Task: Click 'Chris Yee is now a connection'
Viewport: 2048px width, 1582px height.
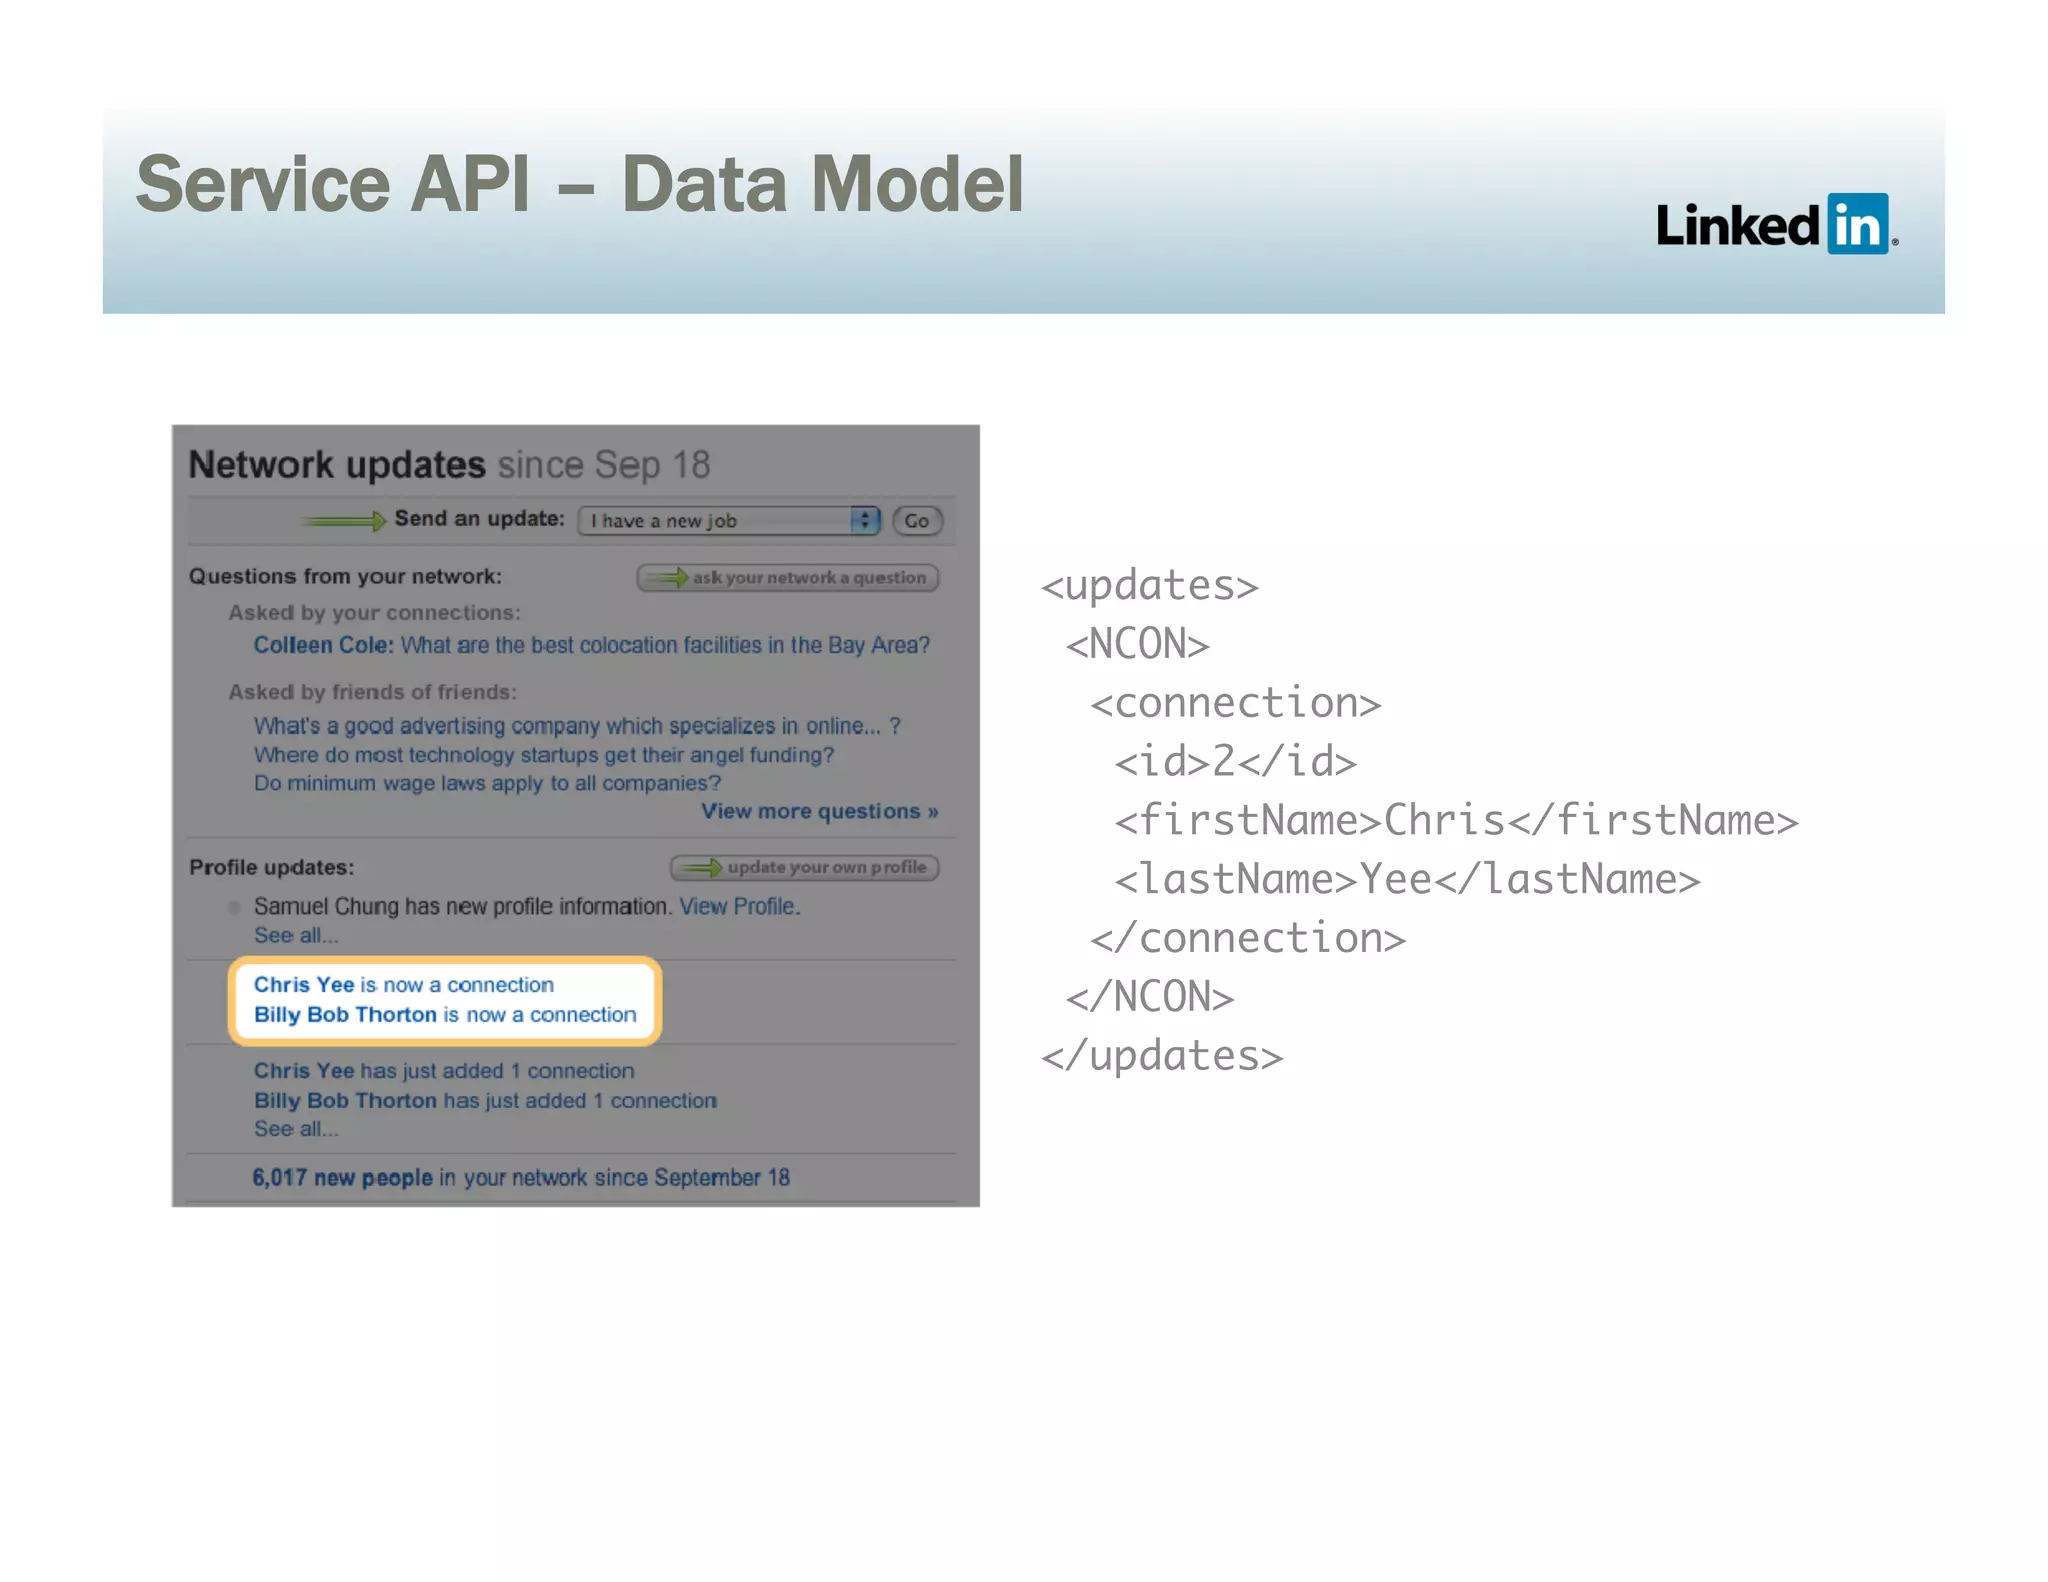Action: (403, 984)
